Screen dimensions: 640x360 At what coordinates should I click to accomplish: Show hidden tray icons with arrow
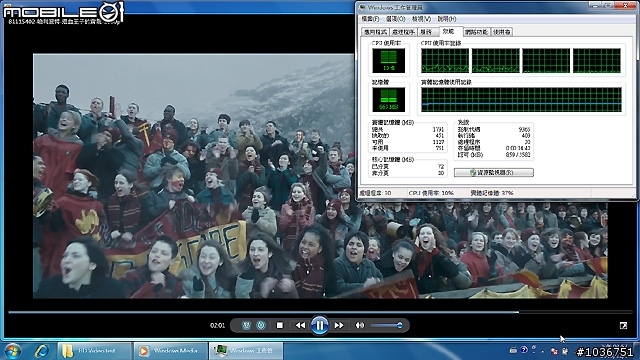[x=542, y=351]
